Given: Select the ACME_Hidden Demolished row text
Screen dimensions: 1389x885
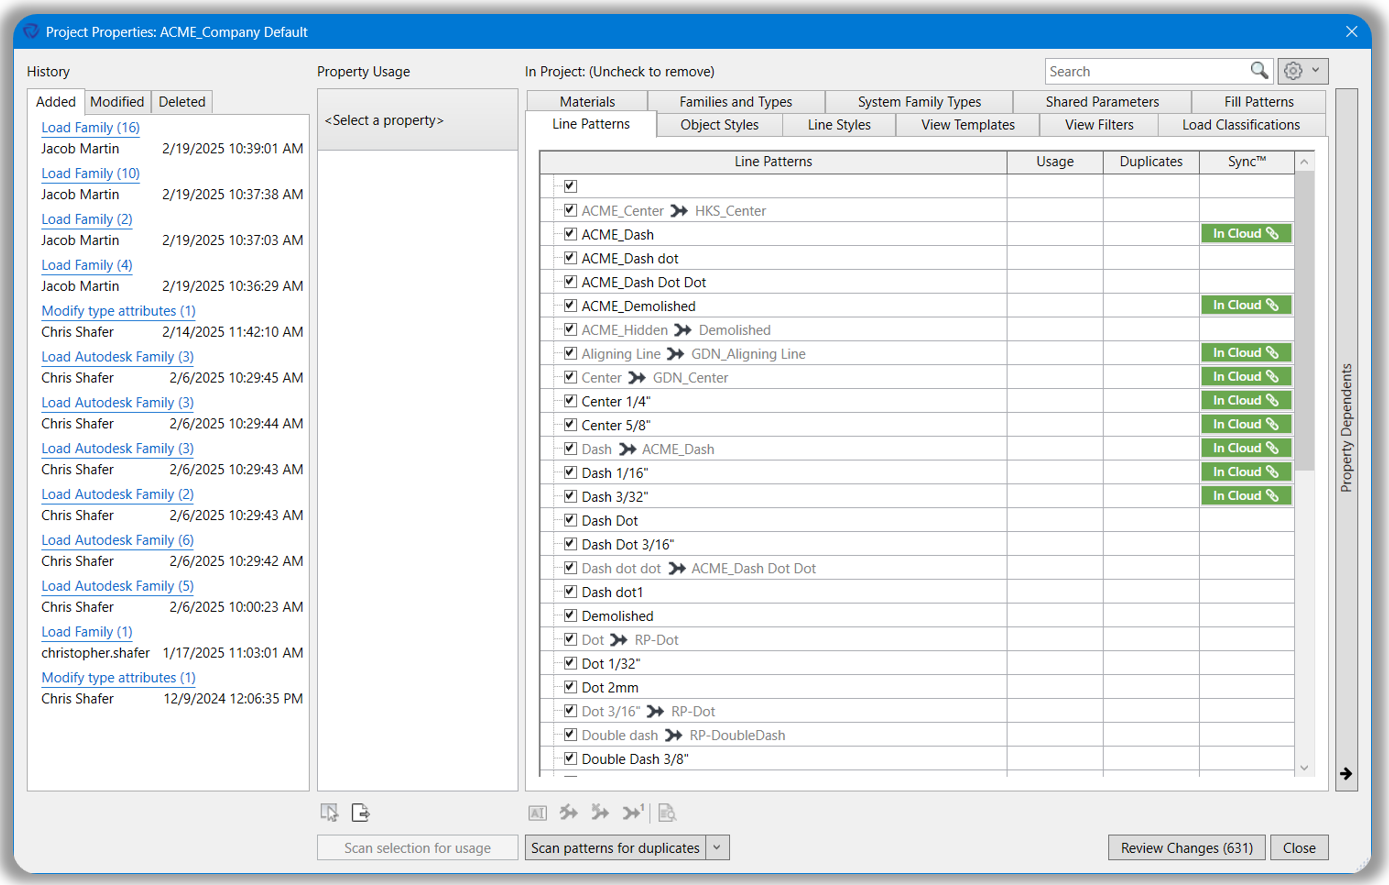Looking at the screenshot, I should 676,330.
